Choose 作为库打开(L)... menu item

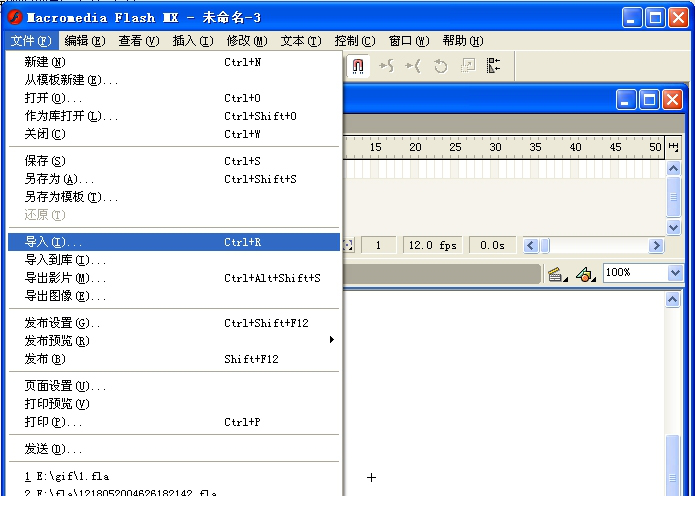click(x=174, y=116)
